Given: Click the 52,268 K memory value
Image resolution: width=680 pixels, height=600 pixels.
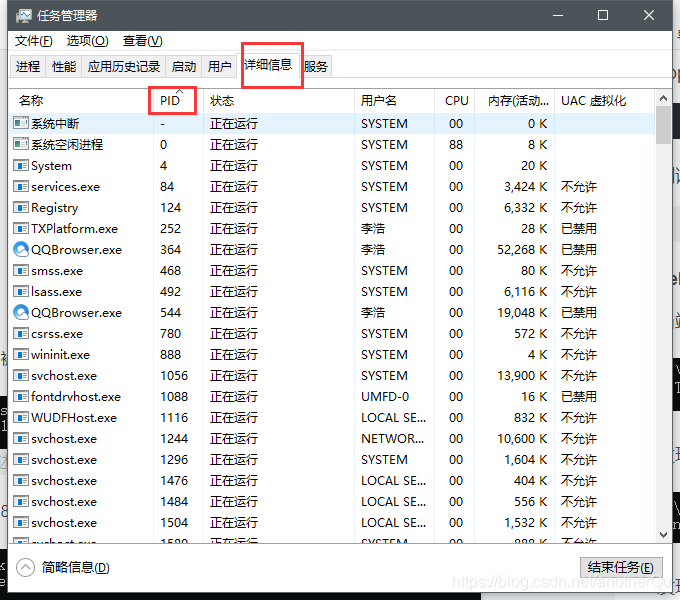Looking at the screenshot, I should 522,249.
